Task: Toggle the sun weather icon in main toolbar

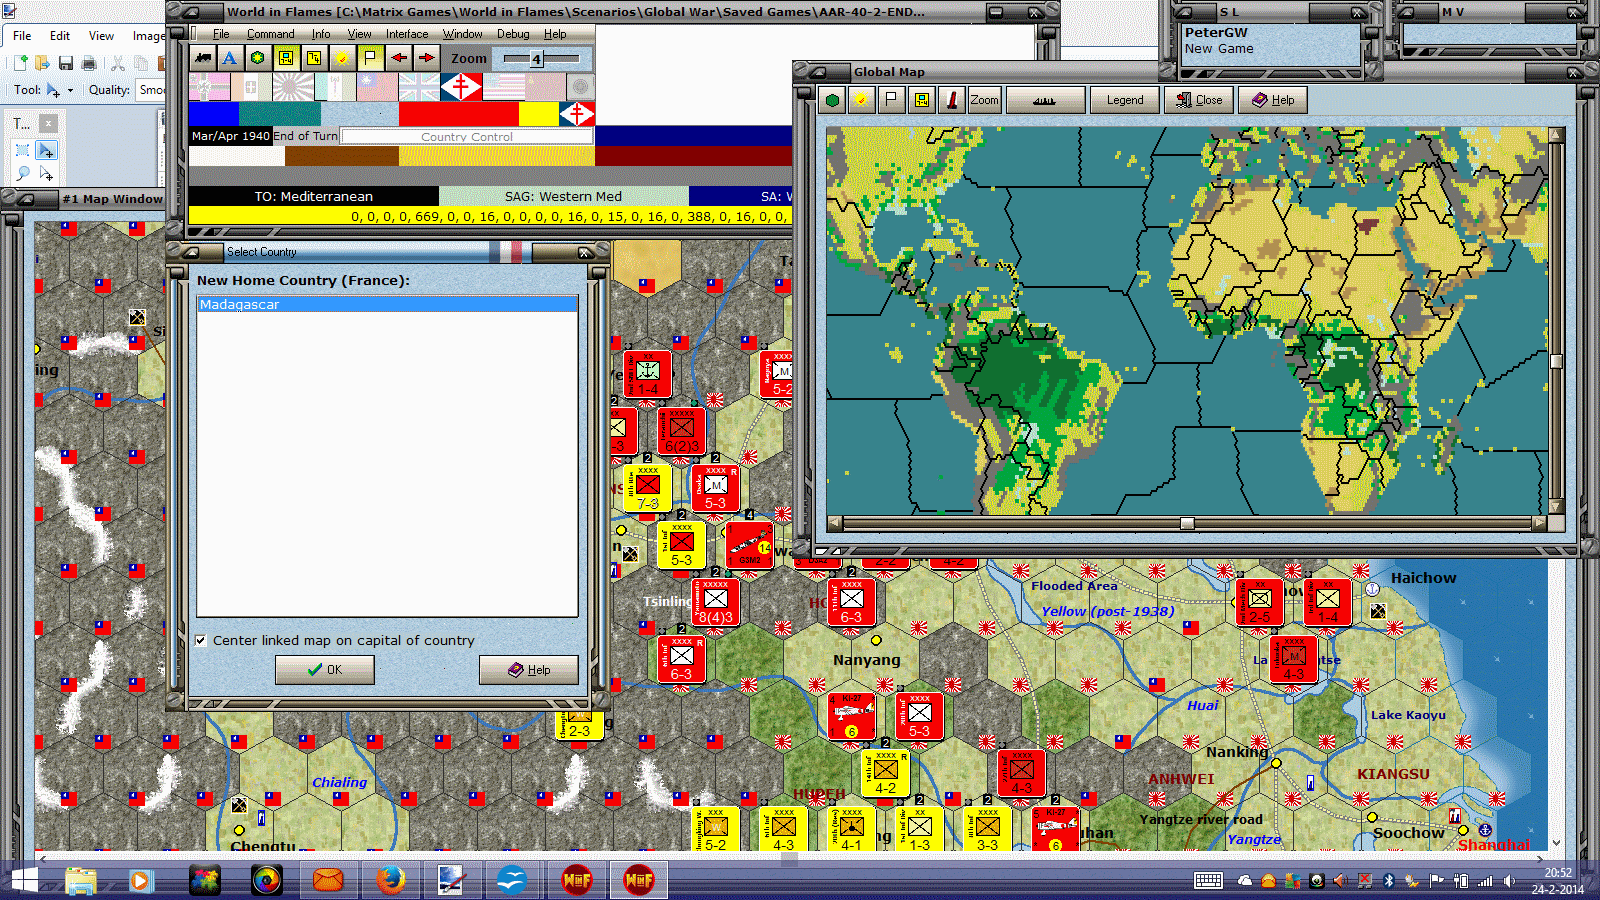Action: tap(342, 58)
